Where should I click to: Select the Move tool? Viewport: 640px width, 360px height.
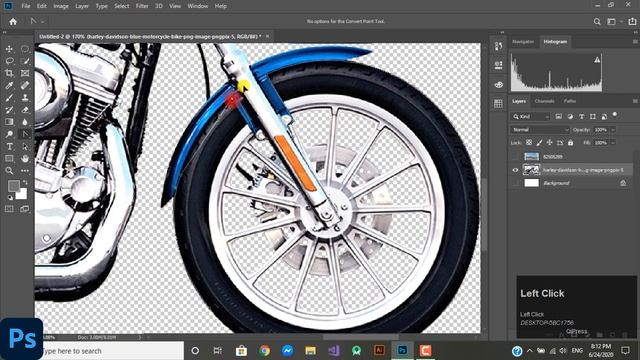[x=9, y=49]
